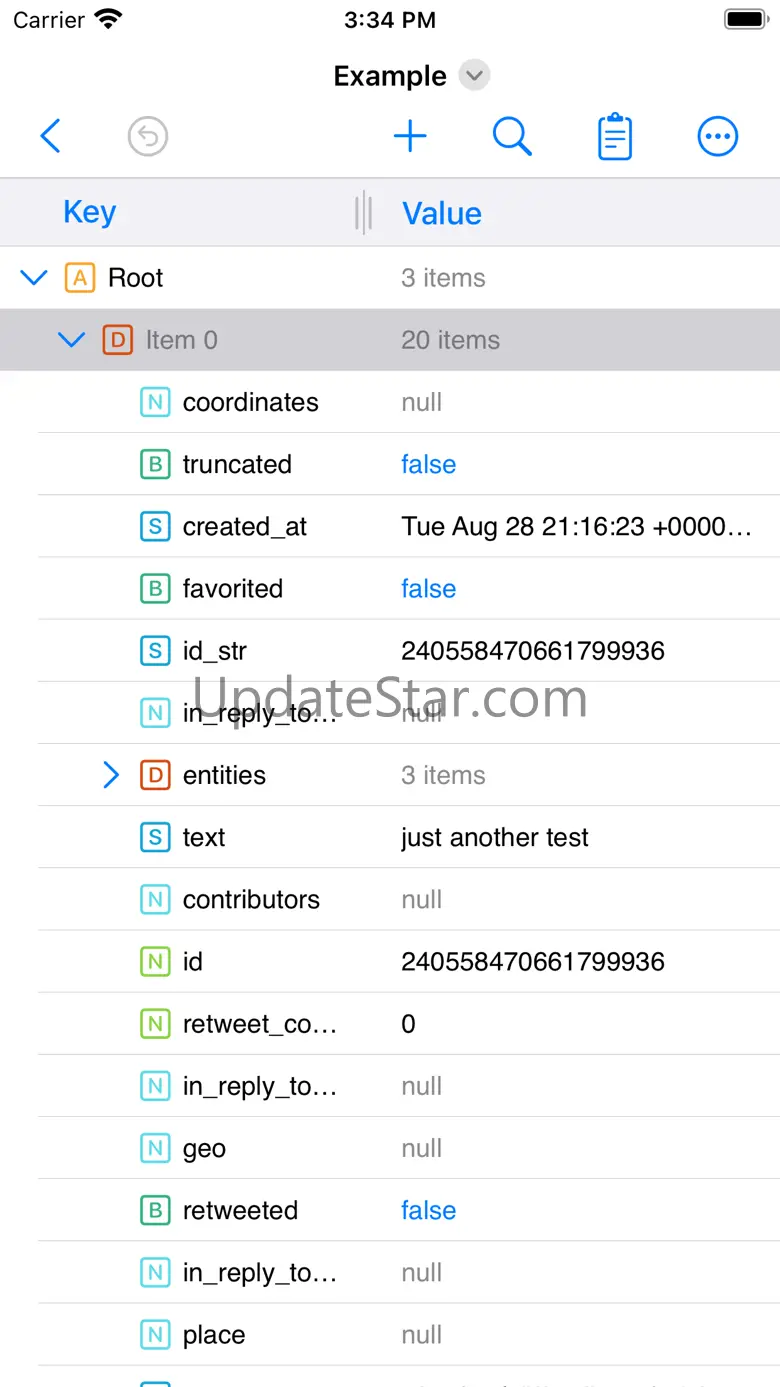Click the 'just another test' value
The image size is (780, 1387).
[495, 837]
